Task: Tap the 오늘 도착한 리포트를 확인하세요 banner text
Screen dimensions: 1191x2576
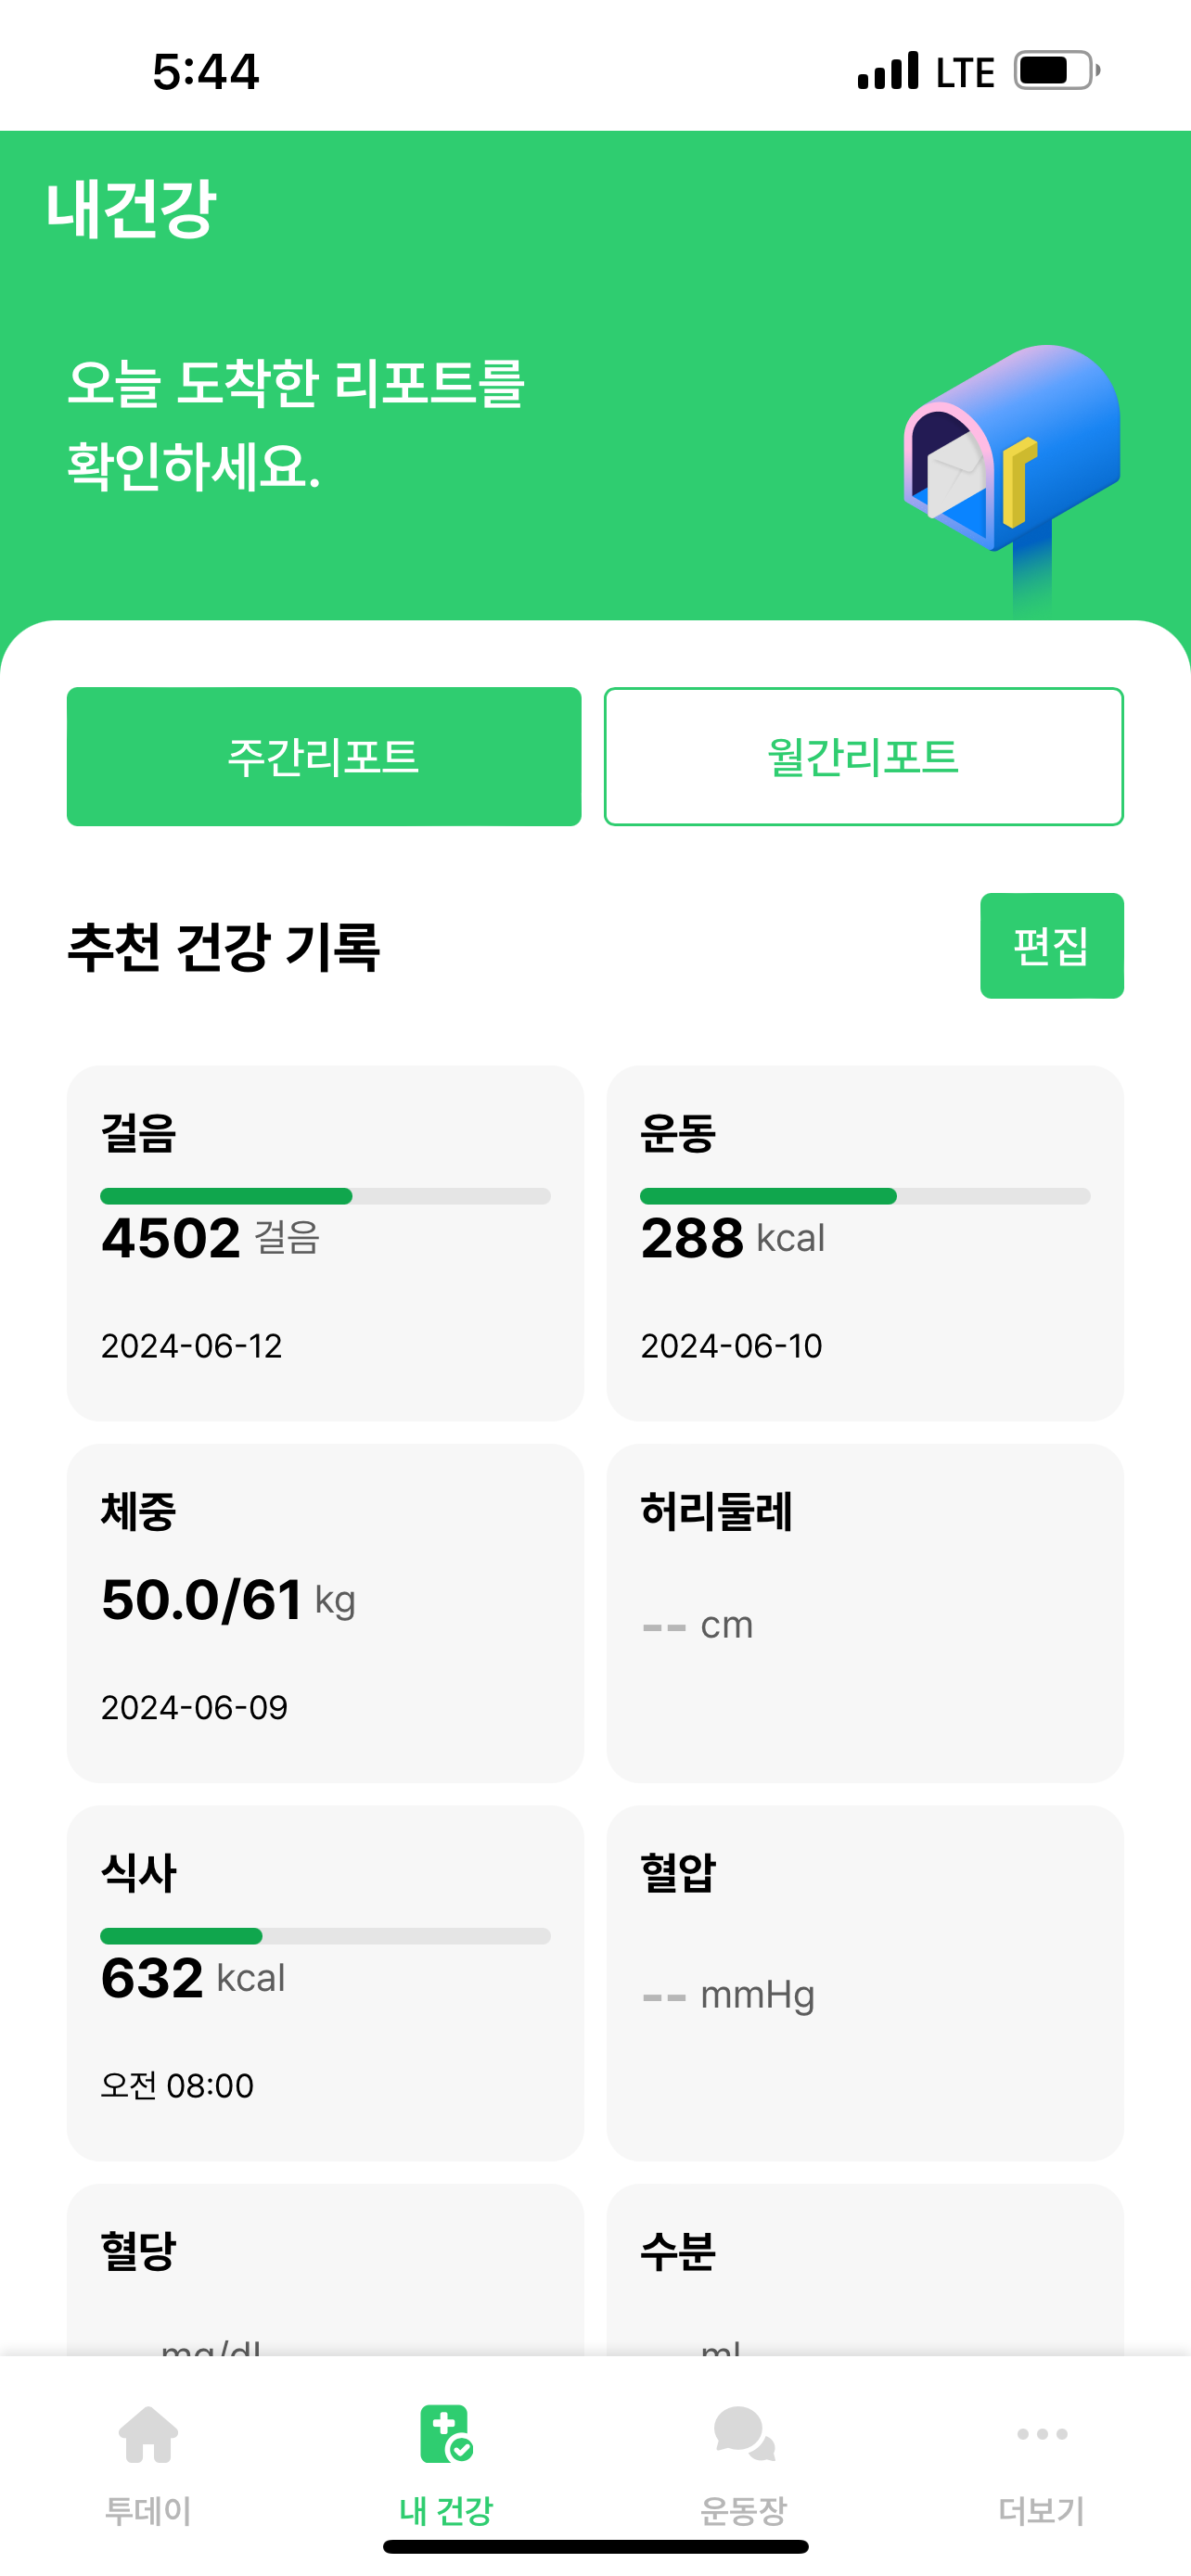Action: (296, 424)
